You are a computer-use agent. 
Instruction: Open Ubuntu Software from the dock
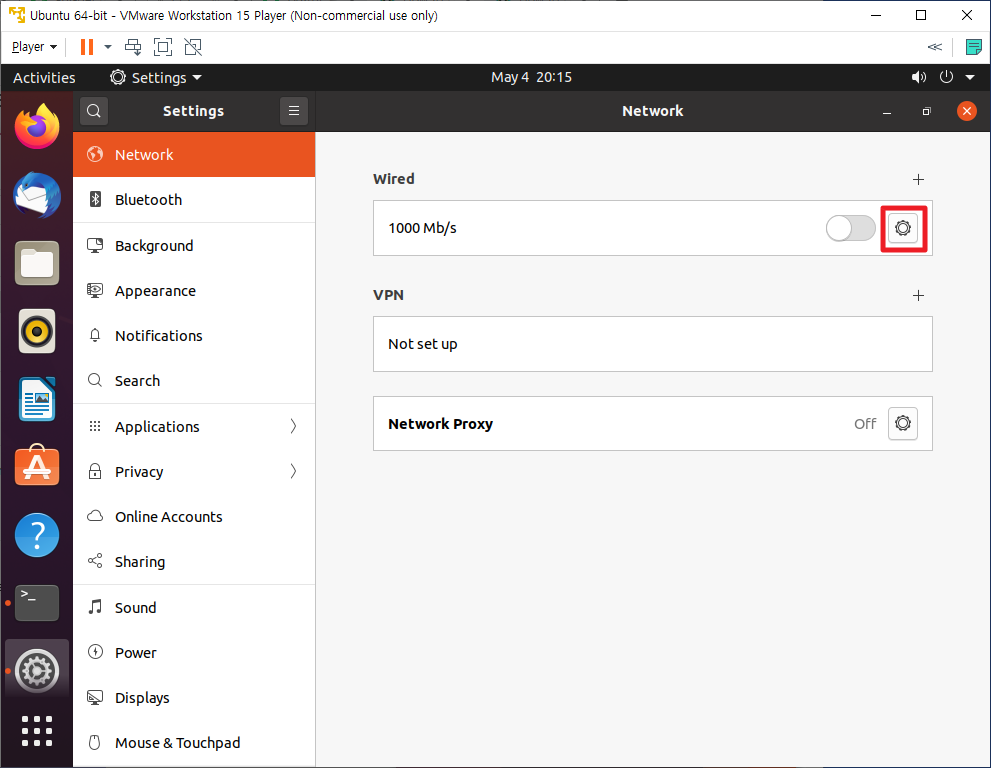37,466
